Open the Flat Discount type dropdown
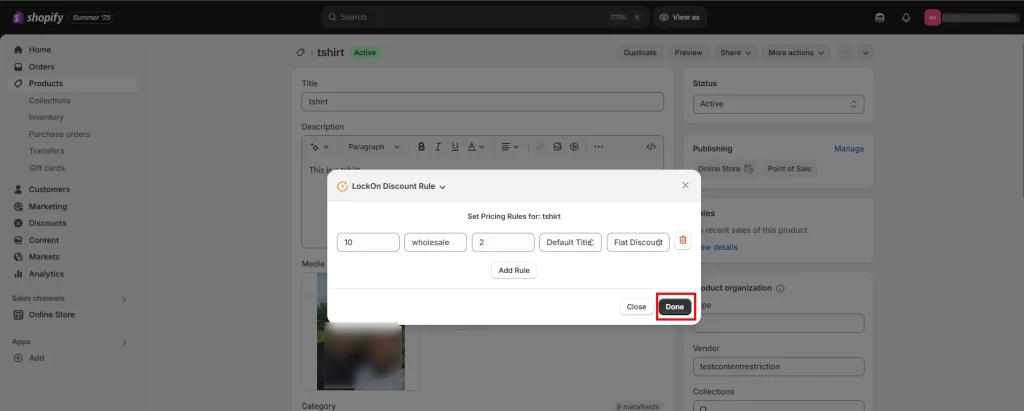The width and height of the screenshot is (1024, 411). pyautogui.click(x=637, y=242)
